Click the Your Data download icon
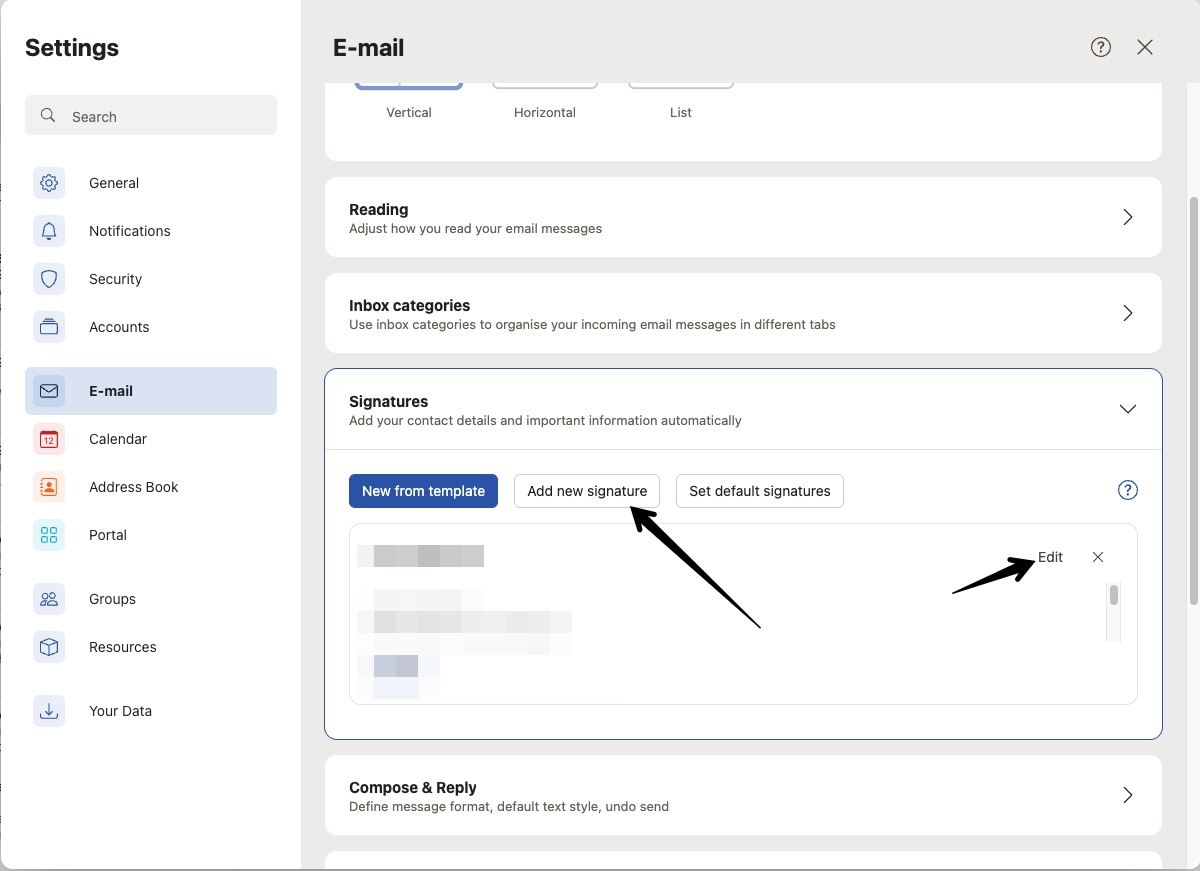This screenshot has height=871, width=1200. click(x=49, y=711)
